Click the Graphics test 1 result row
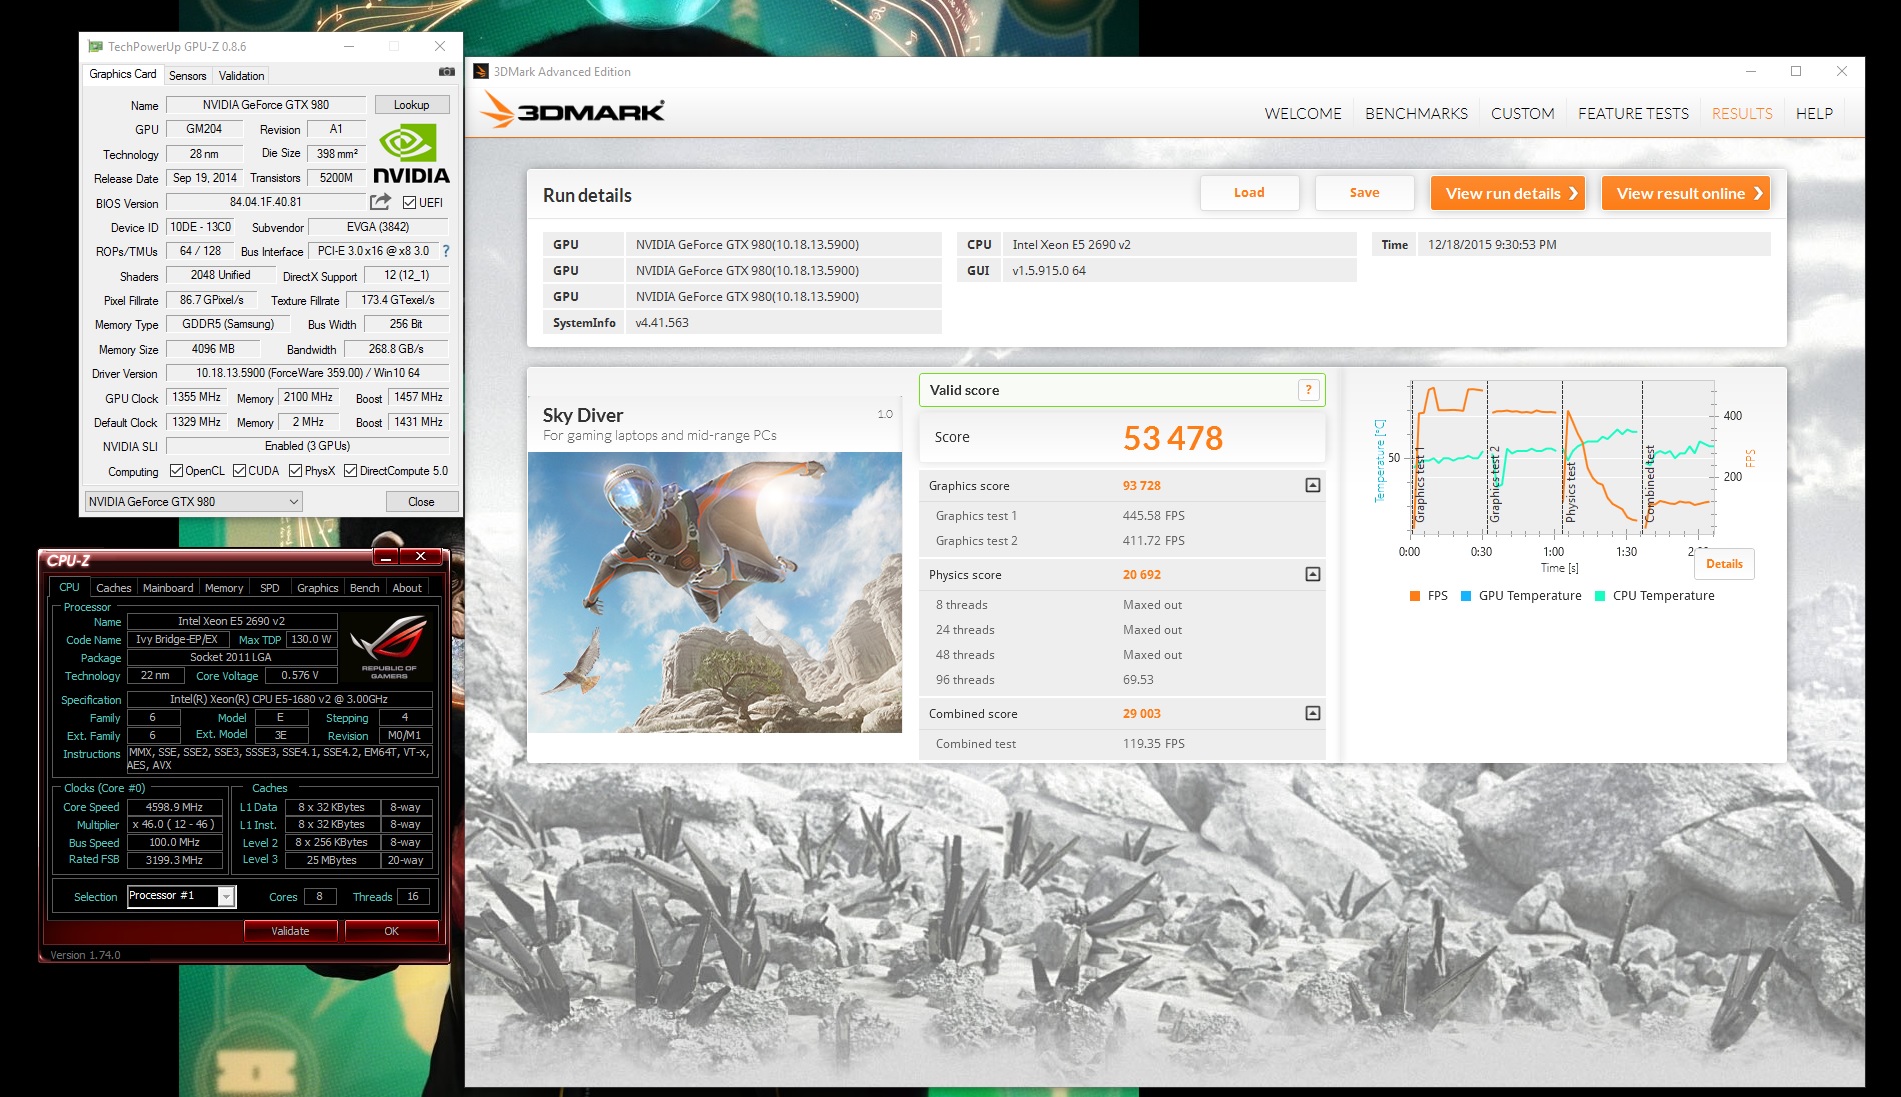The image size is (1901, 1097). (1122, 516)
